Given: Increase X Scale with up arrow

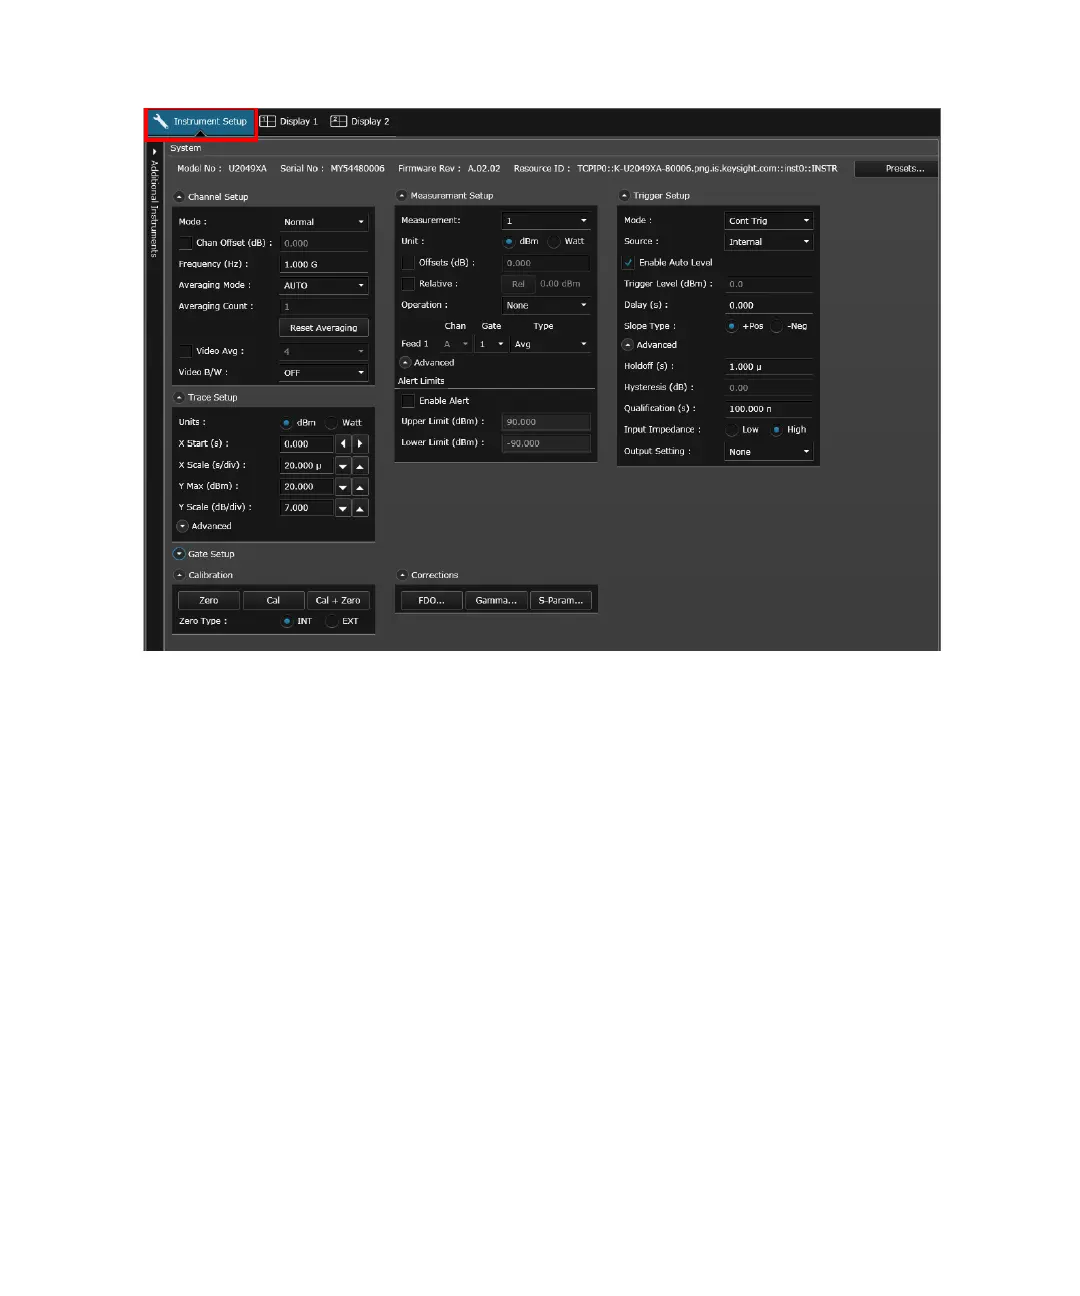Looking at the screenshot, I should [360, 466].
